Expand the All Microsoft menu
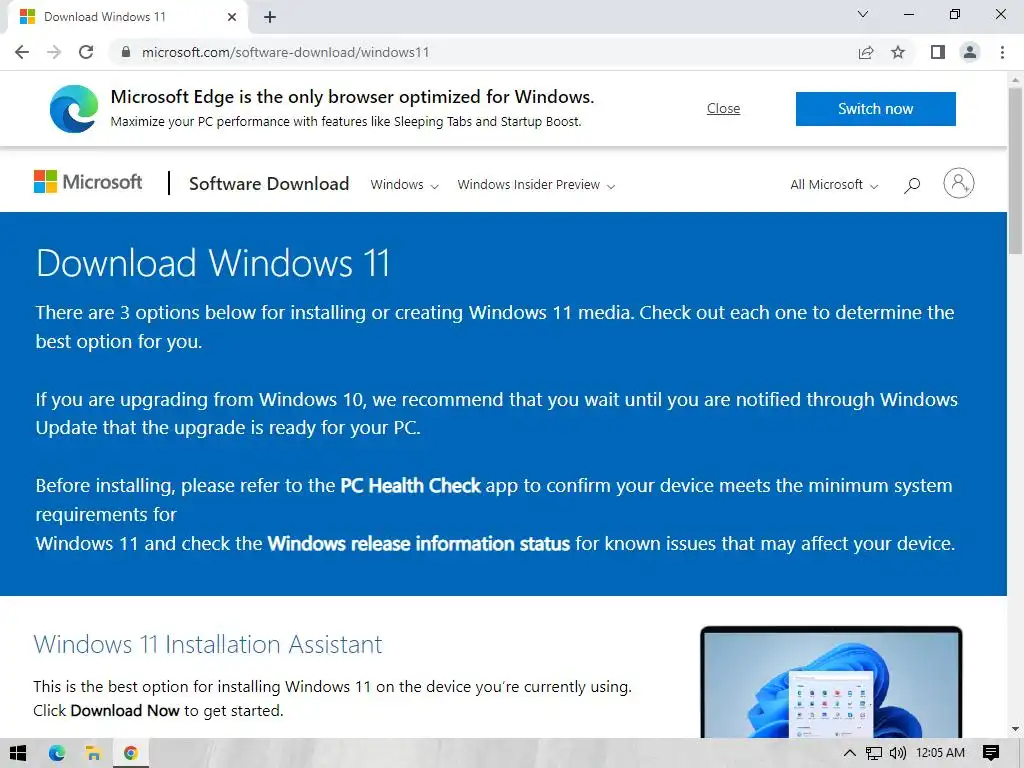 tap(834, 185)
